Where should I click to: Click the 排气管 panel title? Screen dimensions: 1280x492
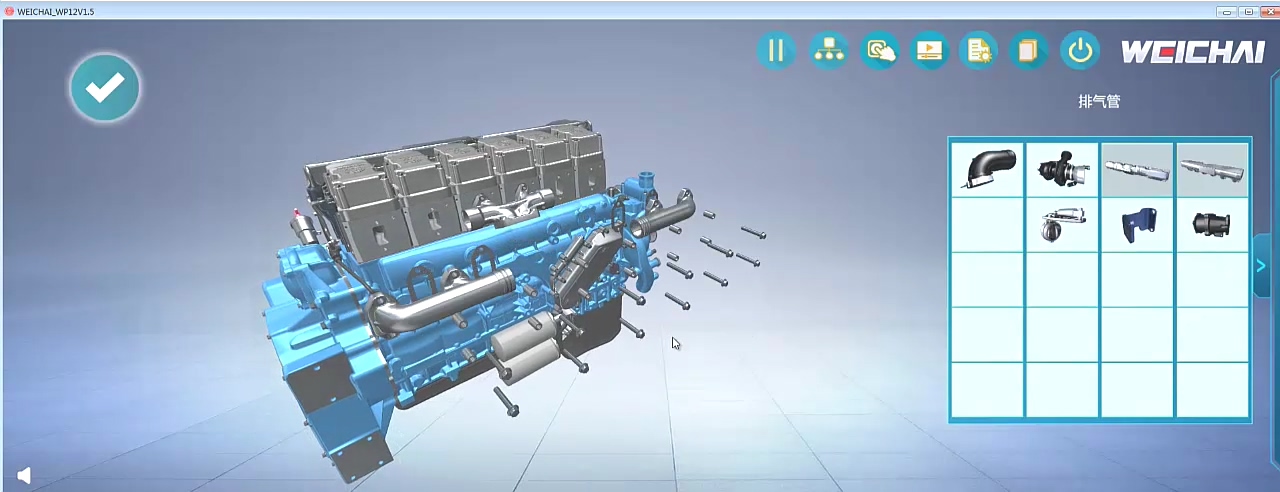[x=1098, y=102]
